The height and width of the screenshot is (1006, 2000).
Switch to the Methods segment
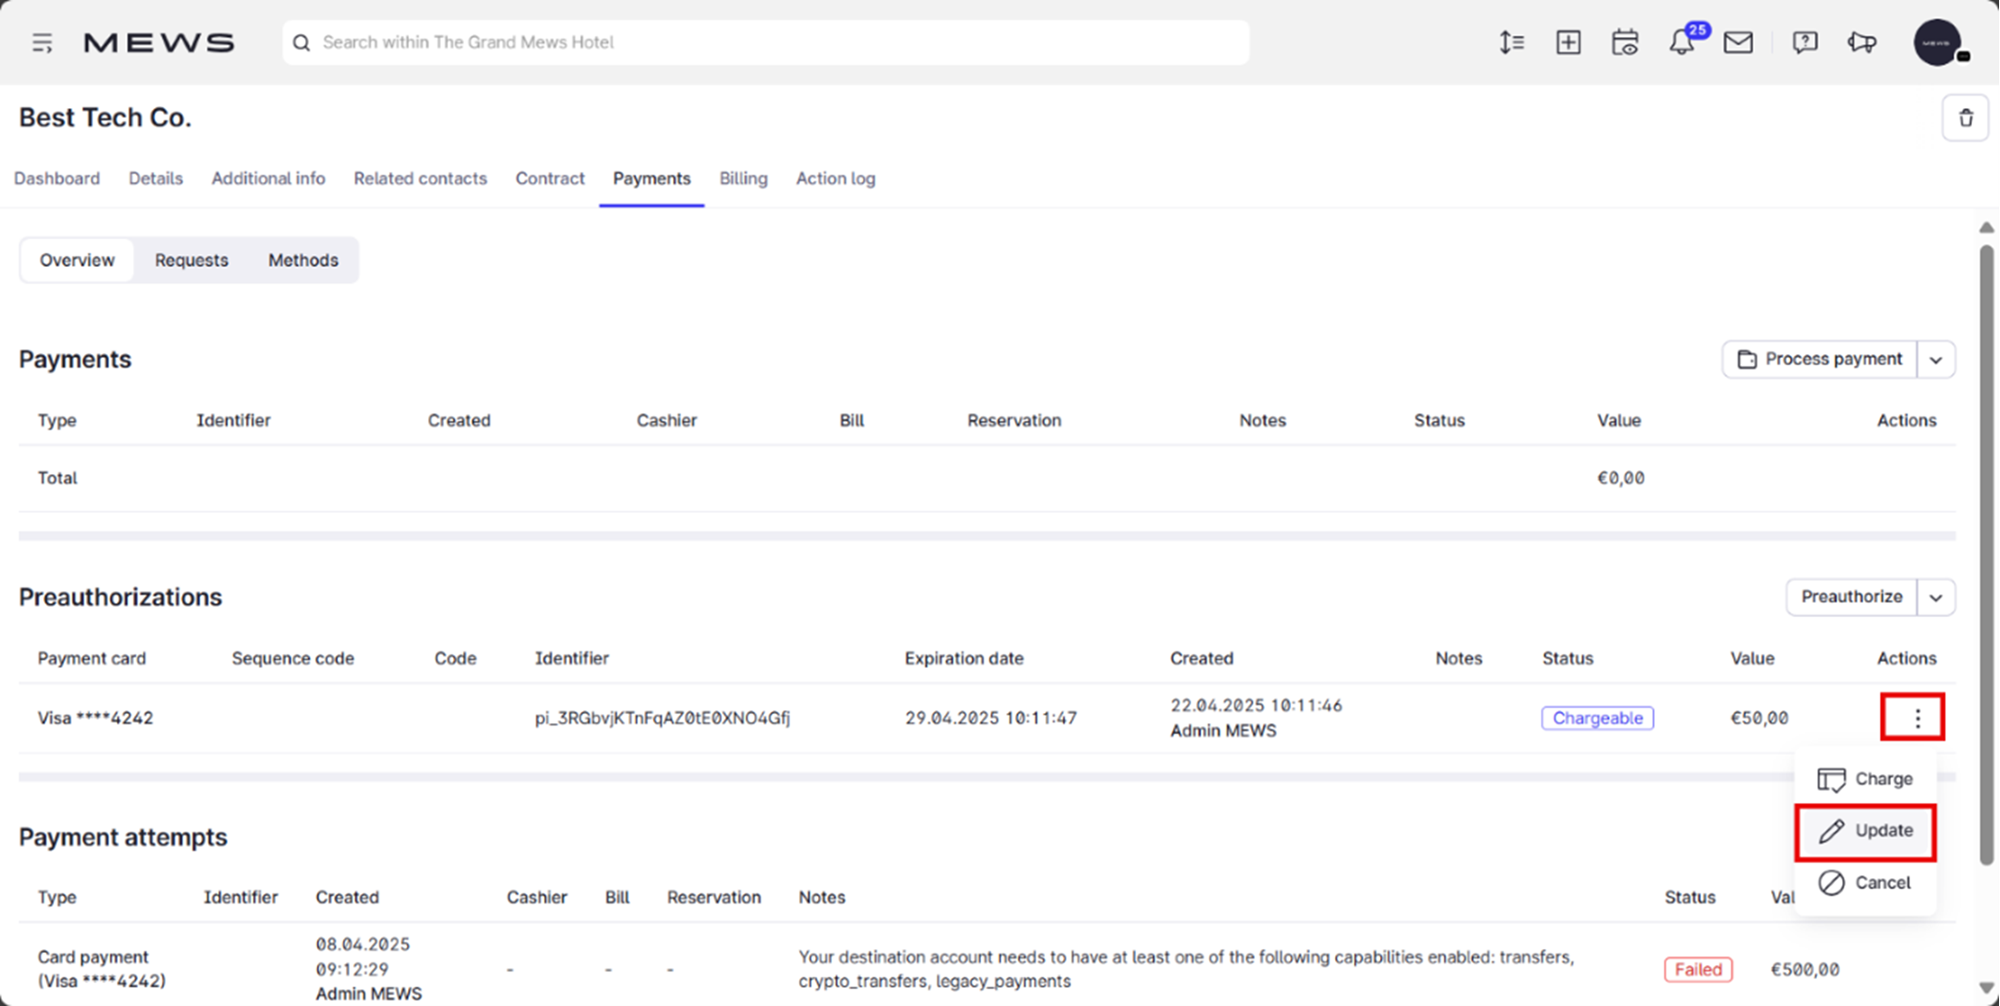pos(303,260)
